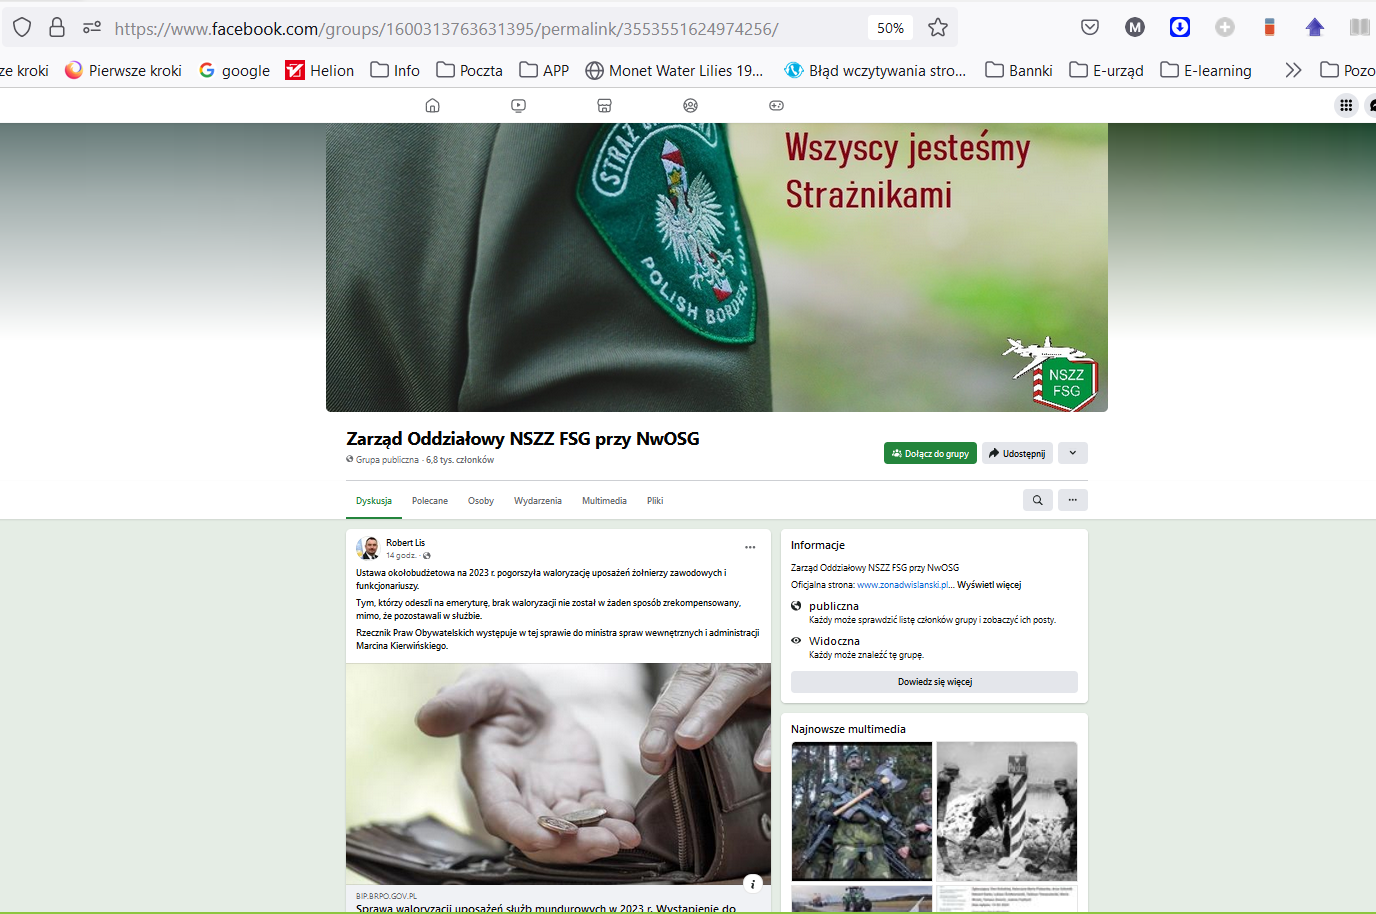Expand the dropdown next to Udostępnij

(1072, 453)
